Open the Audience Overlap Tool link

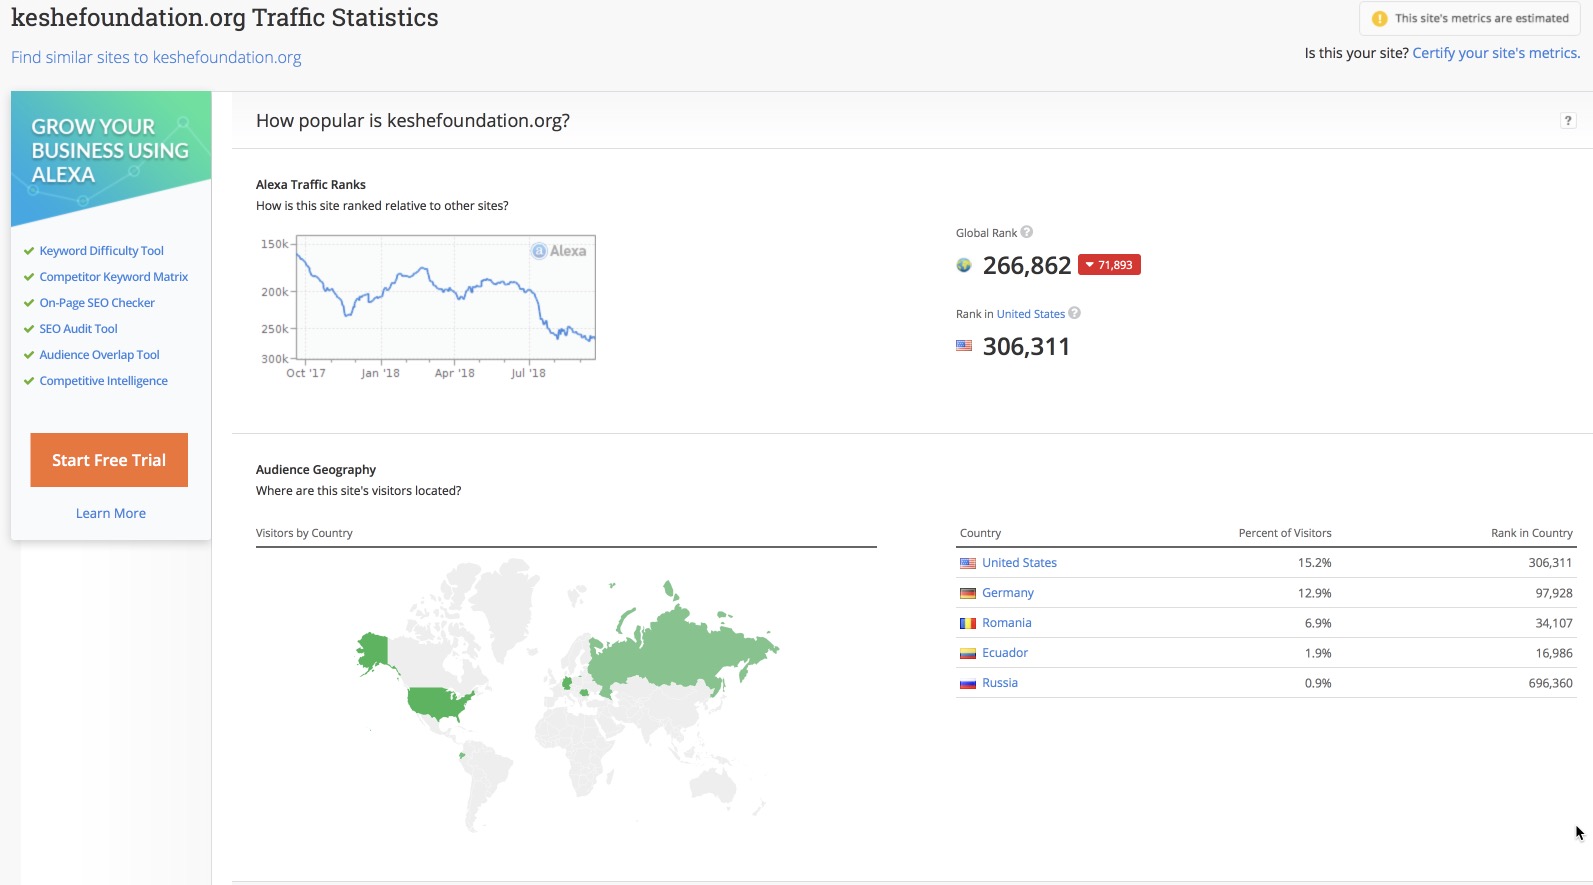100,355
